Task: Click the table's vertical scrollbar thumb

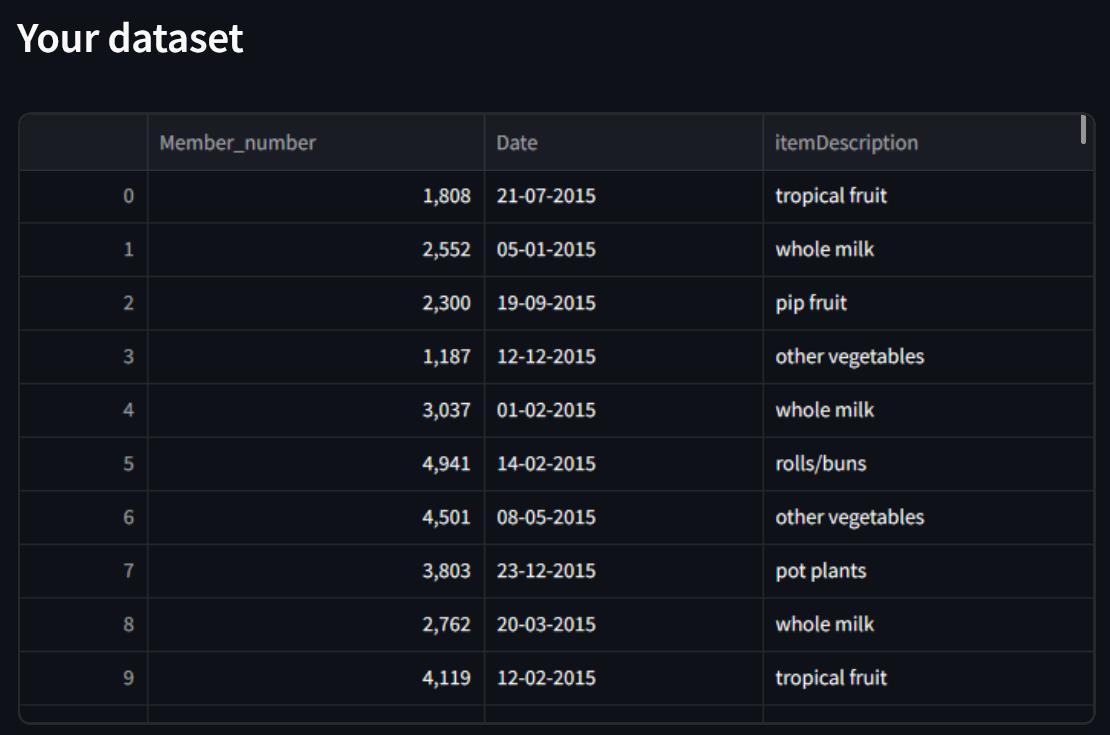Action: pos(1083,130)
